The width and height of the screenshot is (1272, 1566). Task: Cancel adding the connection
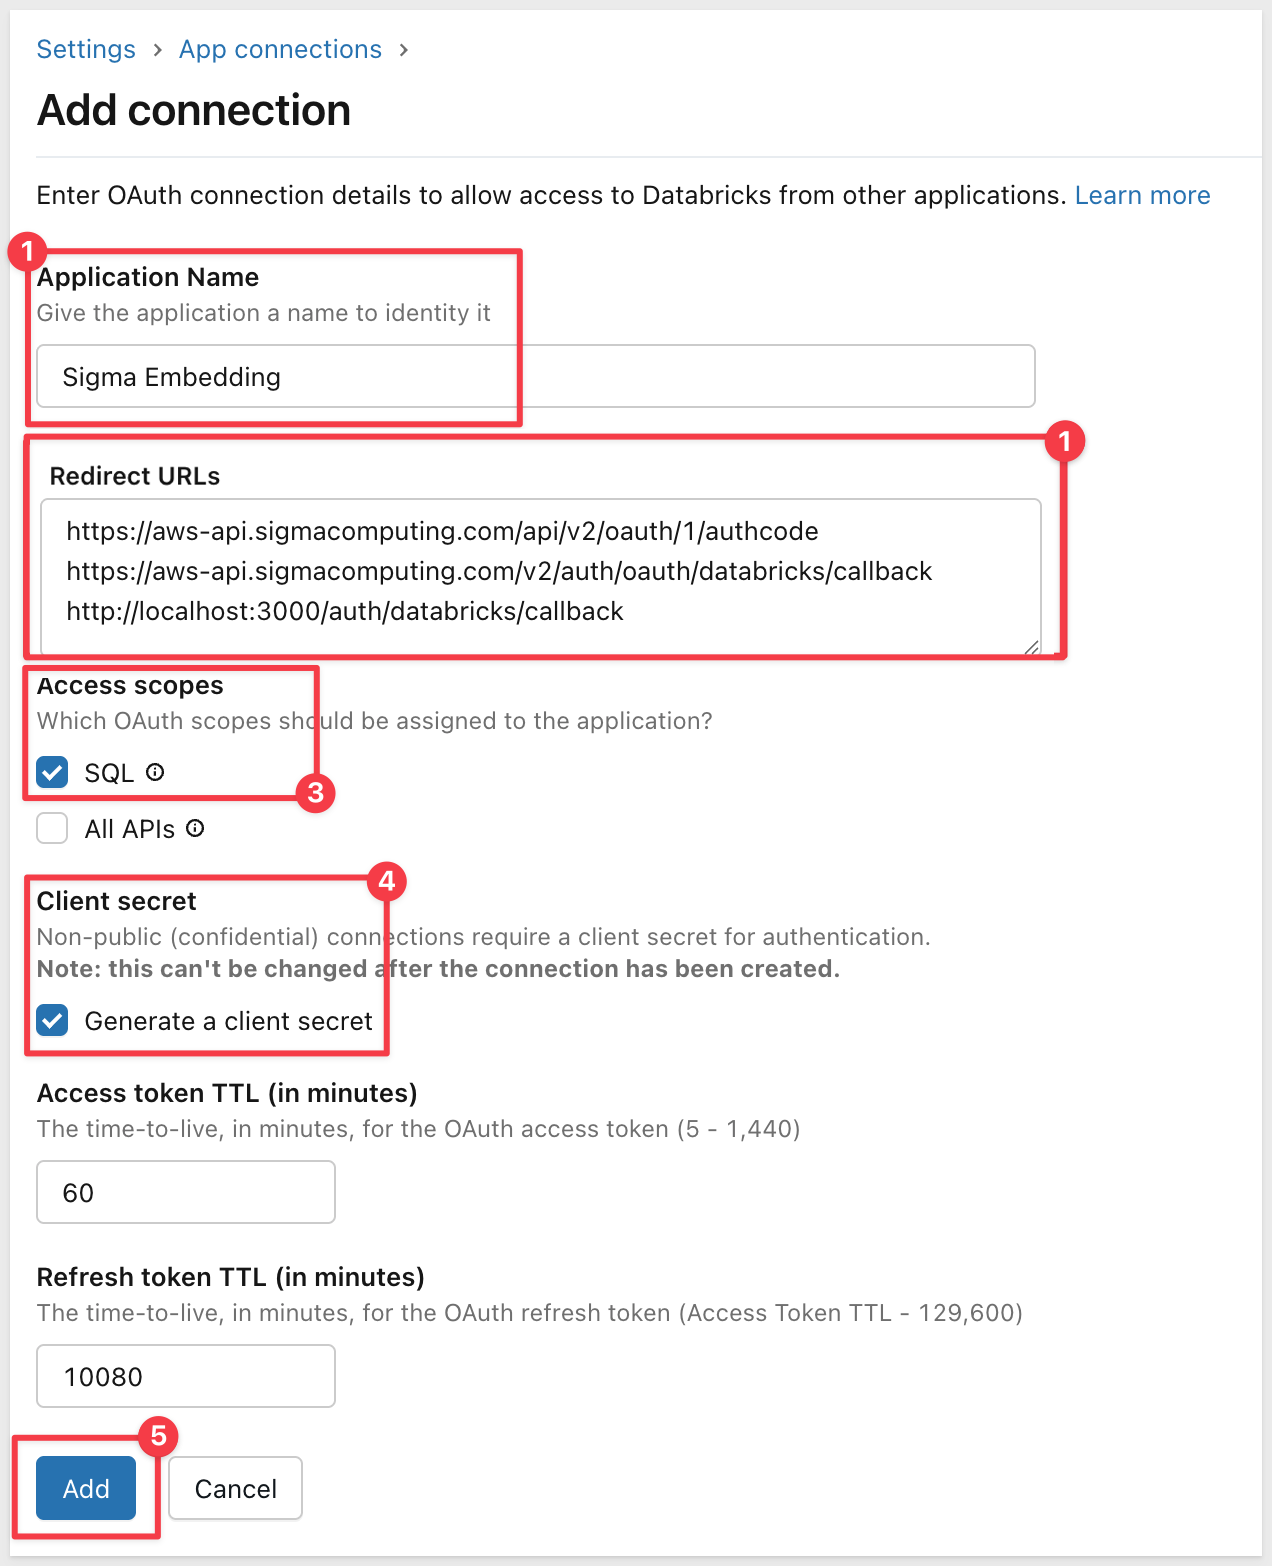click(235, 1488)
